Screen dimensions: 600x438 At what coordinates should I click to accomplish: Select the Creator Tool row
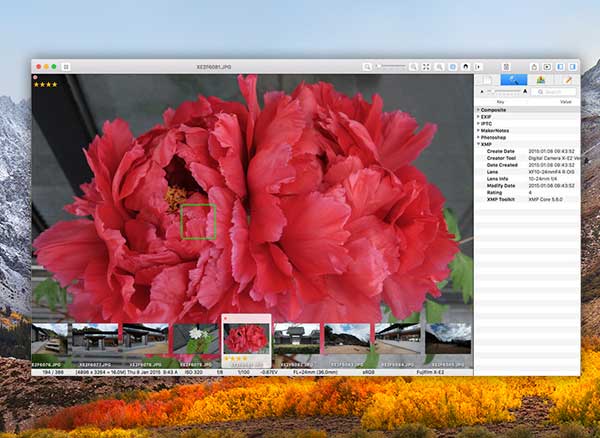coord(527,158)
